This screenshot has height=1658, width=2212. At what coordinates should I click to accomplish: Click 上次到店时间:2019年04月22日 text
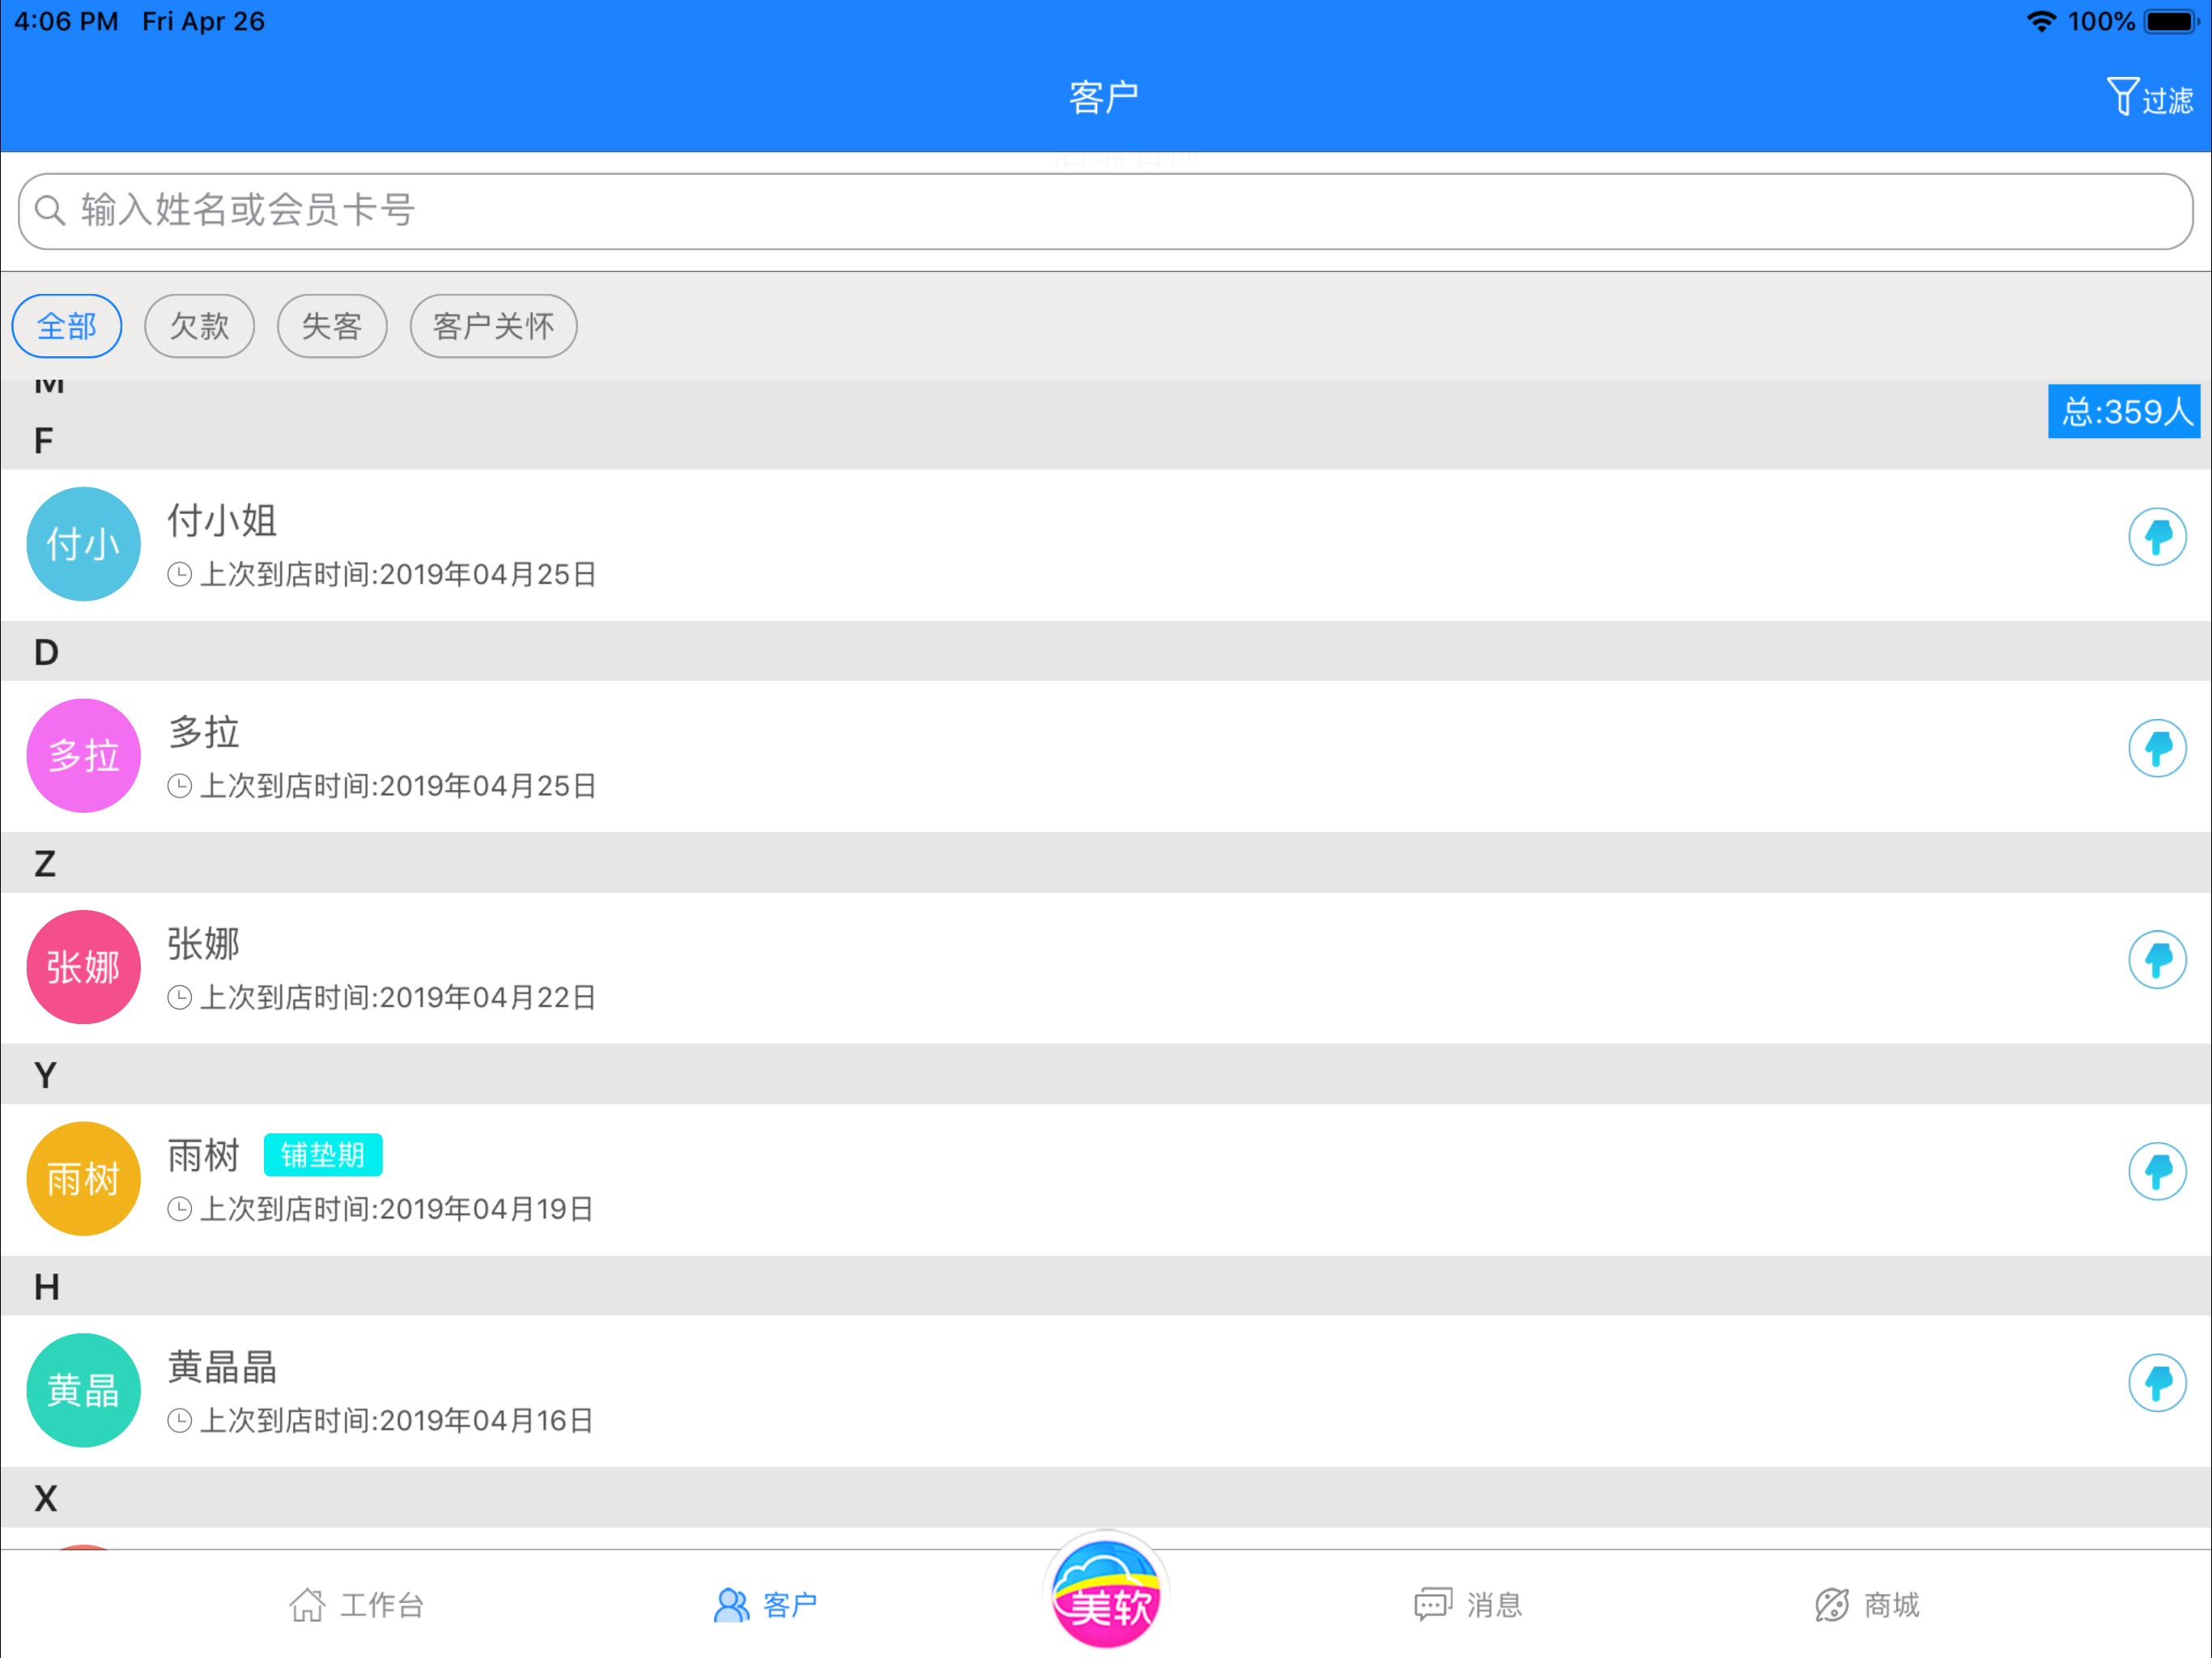398,997
